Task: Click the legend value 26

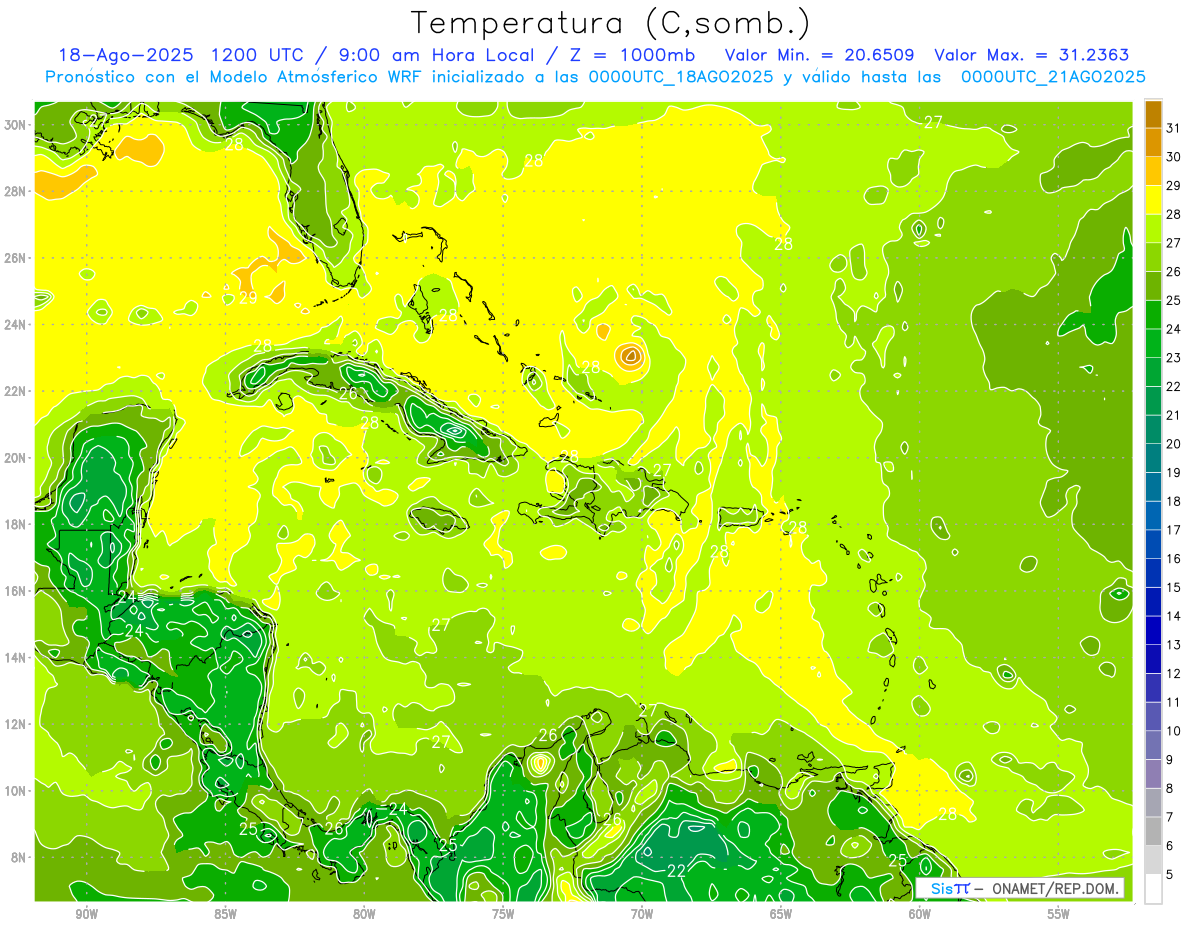Action: pos(1174,271)
